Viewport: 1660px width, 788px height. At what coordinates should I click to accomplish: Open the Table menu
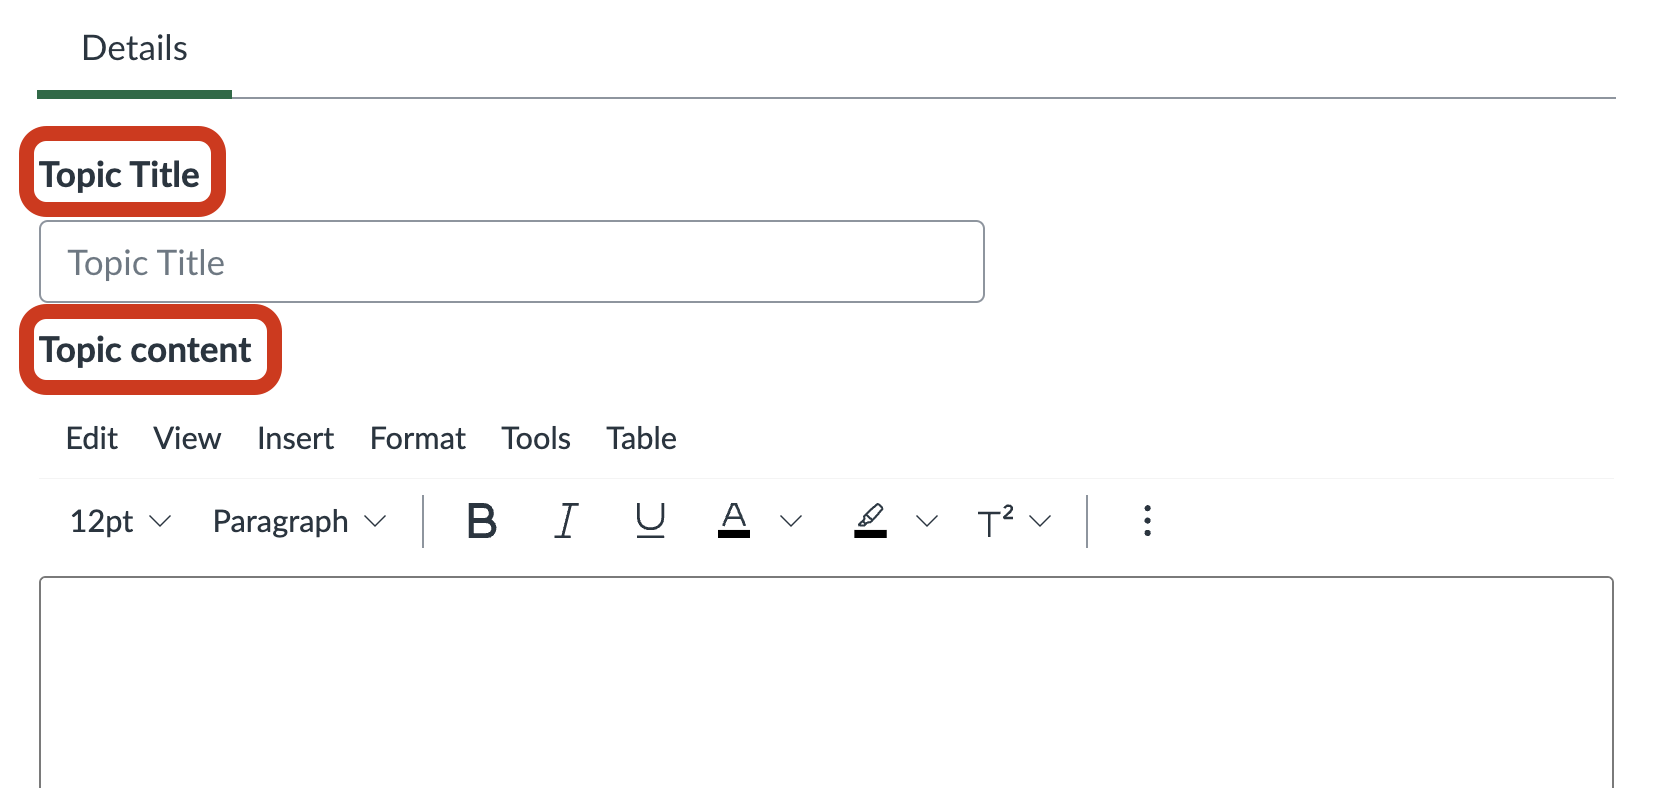(x=641, y=438)
